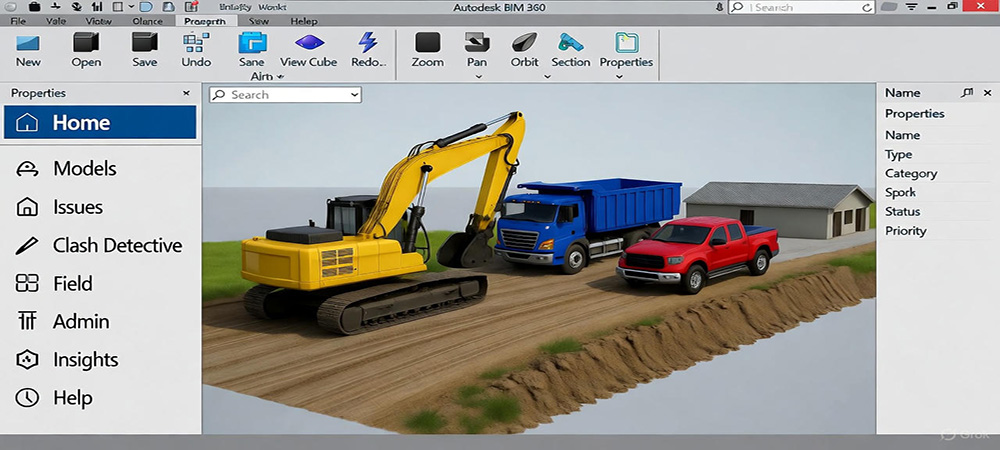Close the left Properties panel

186,93
